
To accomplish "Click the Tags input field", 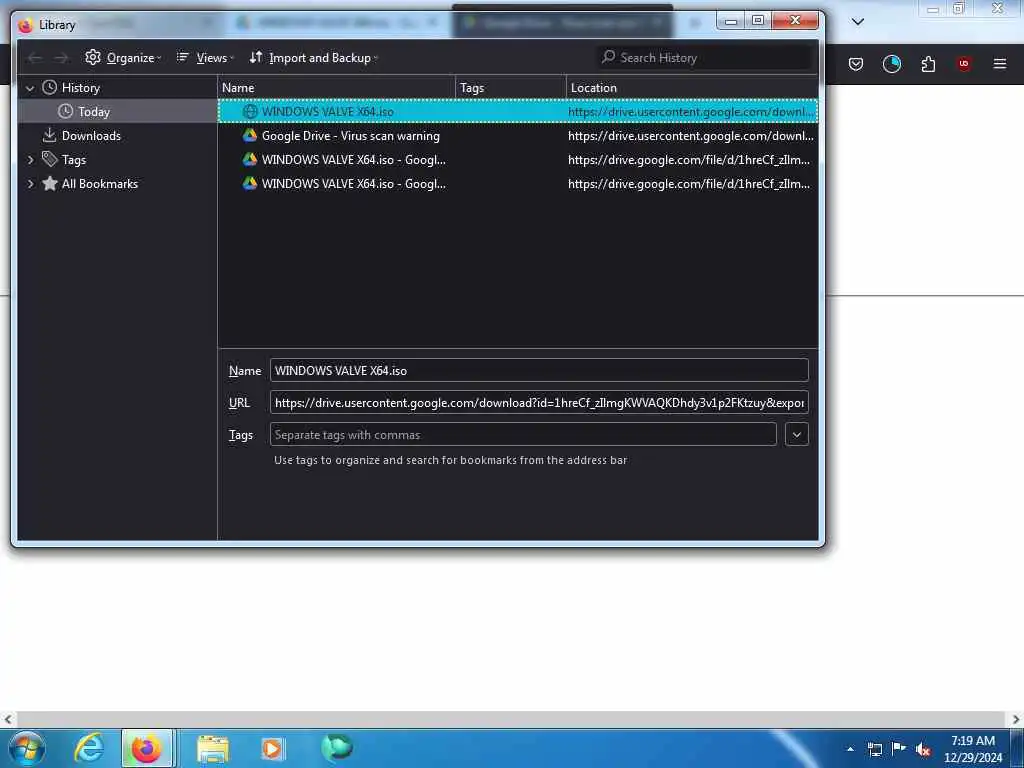I will pyautogui.click(x=522, y=434).
